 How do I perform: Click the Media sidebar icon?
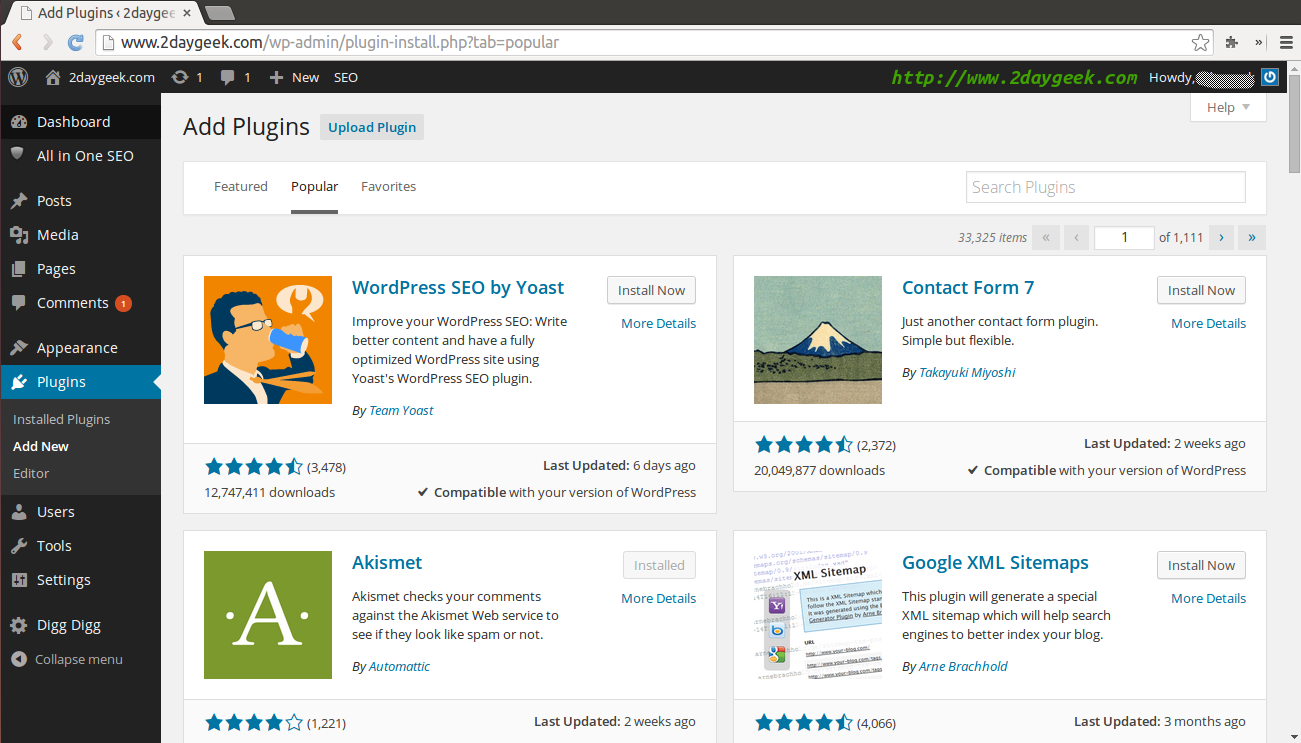(19, 235)
